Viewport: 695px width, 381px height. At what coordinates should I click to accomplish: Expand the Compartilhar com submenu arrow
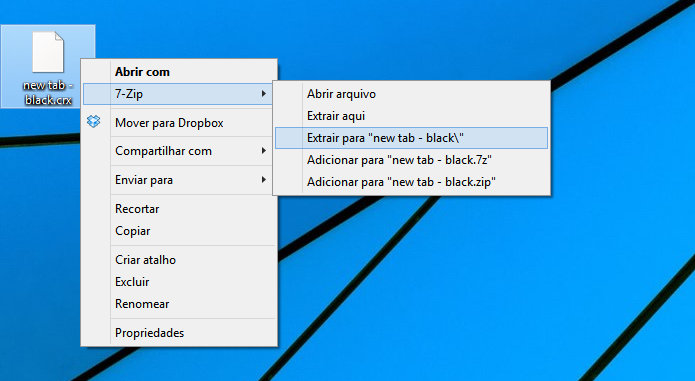(x=264, y=151)
